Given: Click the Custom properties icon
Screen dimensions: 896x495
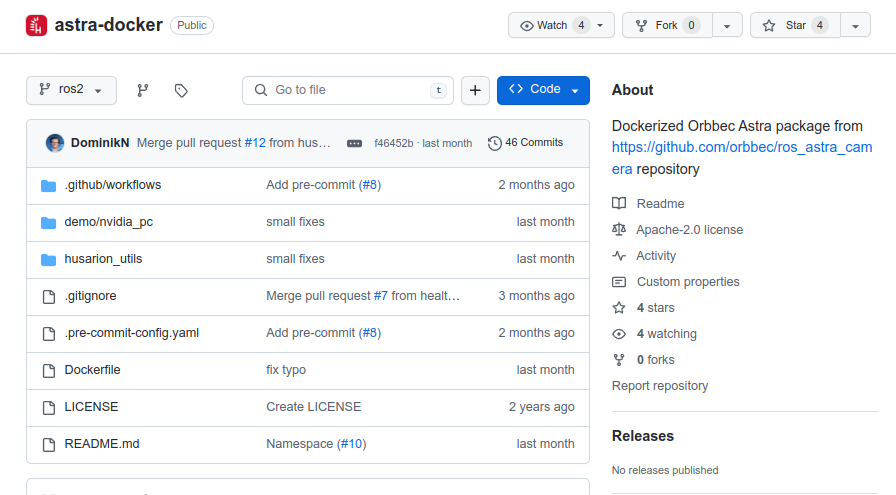Looking at the screenshot, I should pyautogui.click(x=619, y=282).
